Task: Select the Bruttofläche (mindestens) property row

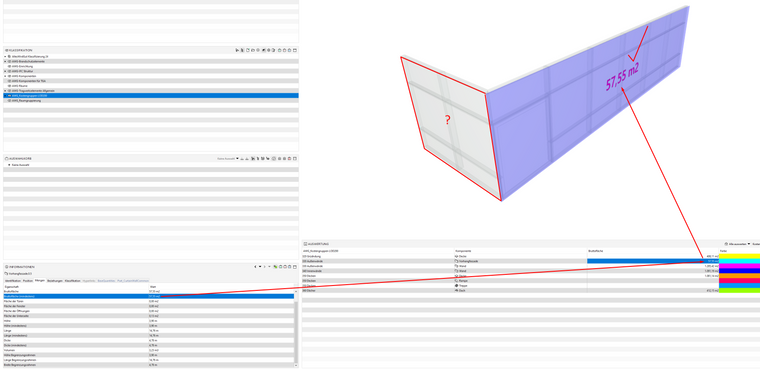Action: click(149, 296)
